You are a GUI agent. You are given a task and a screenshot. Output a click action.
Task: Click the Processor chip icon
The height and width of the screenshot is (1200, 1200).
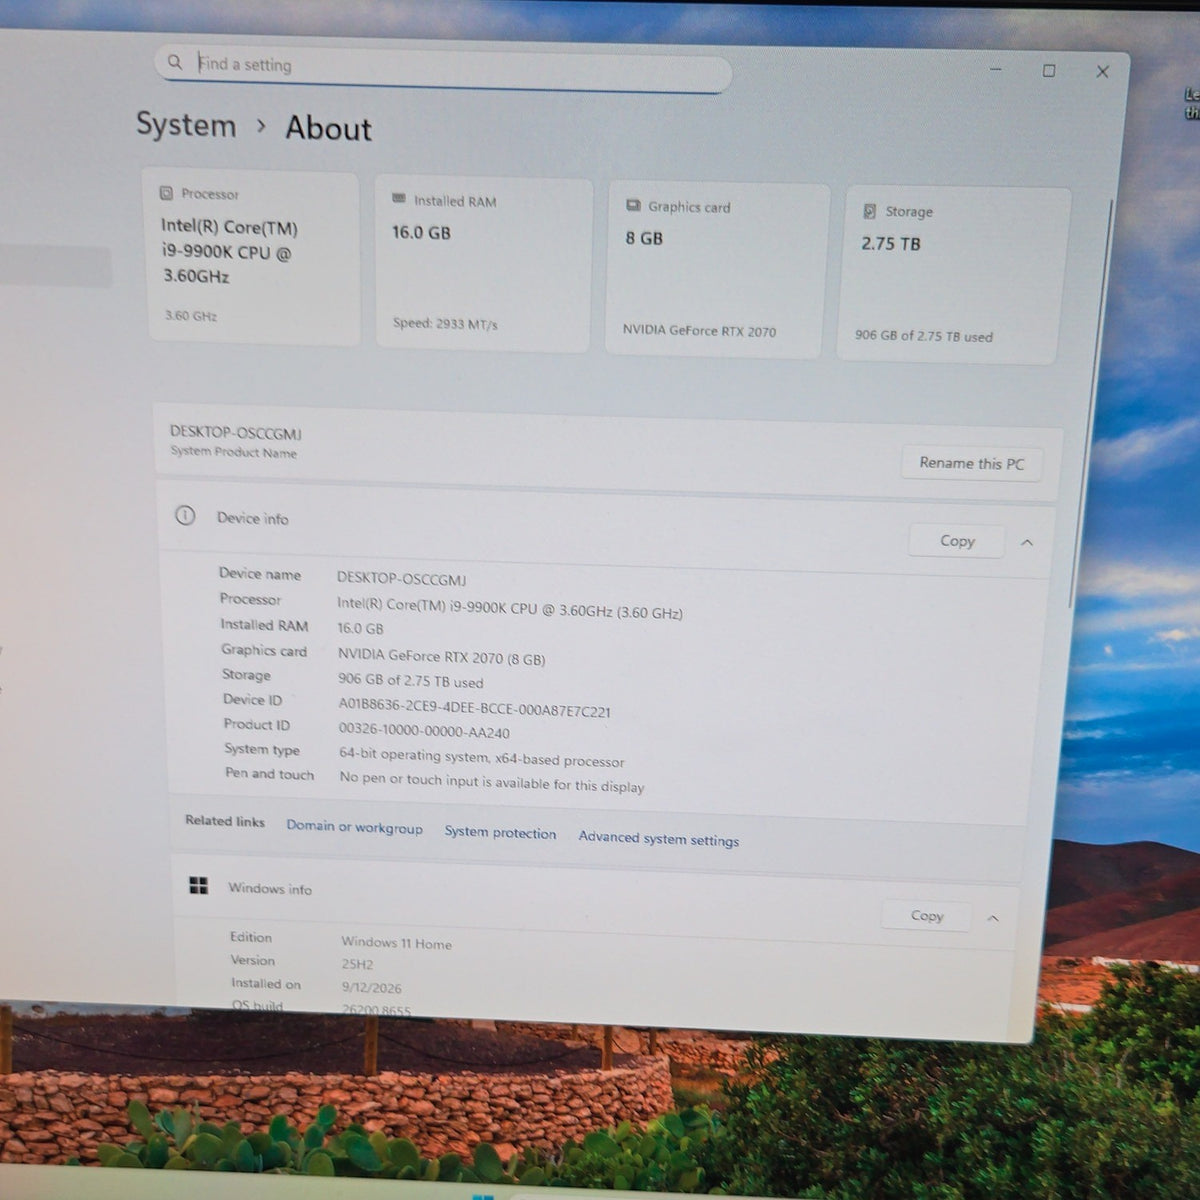tap(166, 193)
